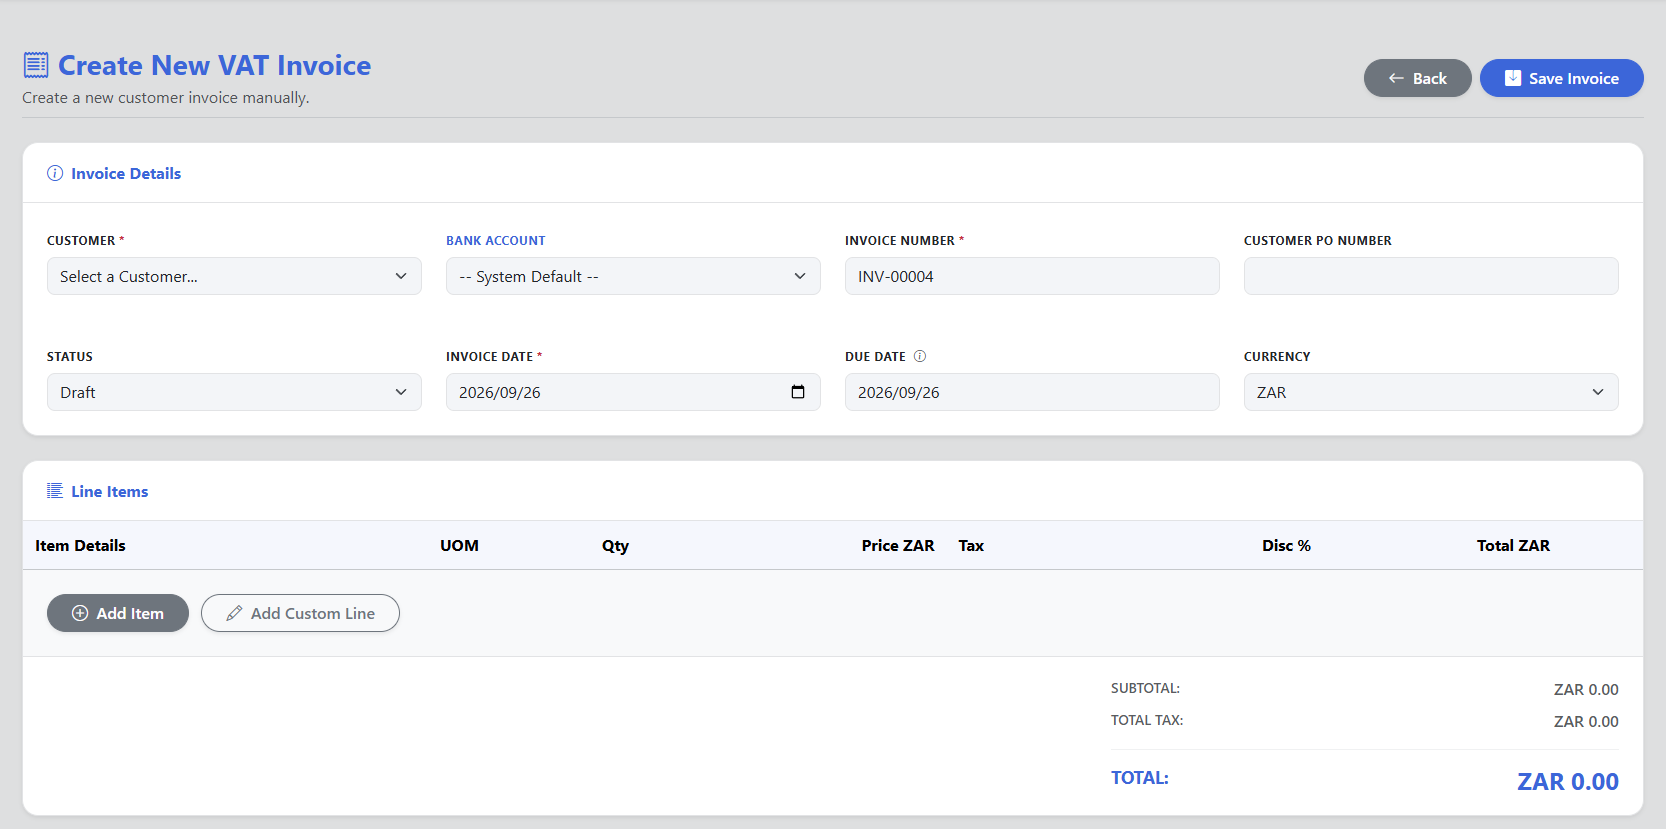This screenshot has height=829, width=1666.
Task: Click the Invoice Details section title
Action: [126, 173]
